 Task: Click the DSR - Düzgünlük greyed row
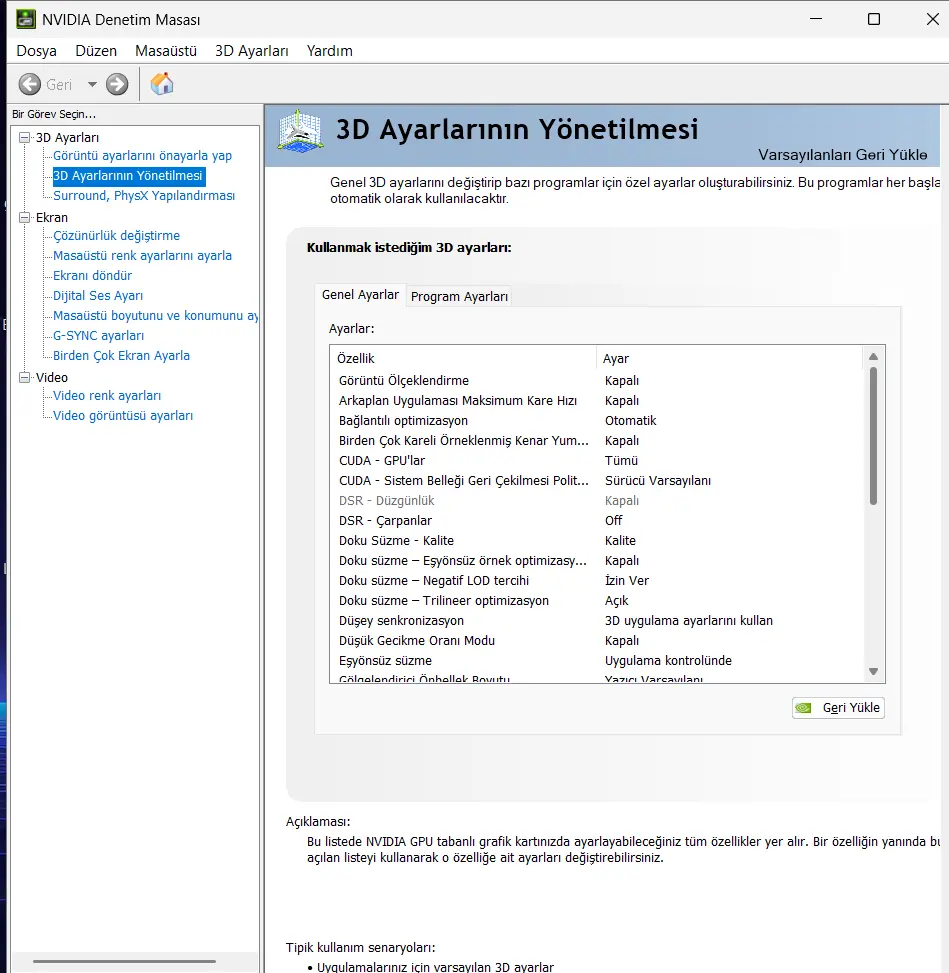point(595,500)
